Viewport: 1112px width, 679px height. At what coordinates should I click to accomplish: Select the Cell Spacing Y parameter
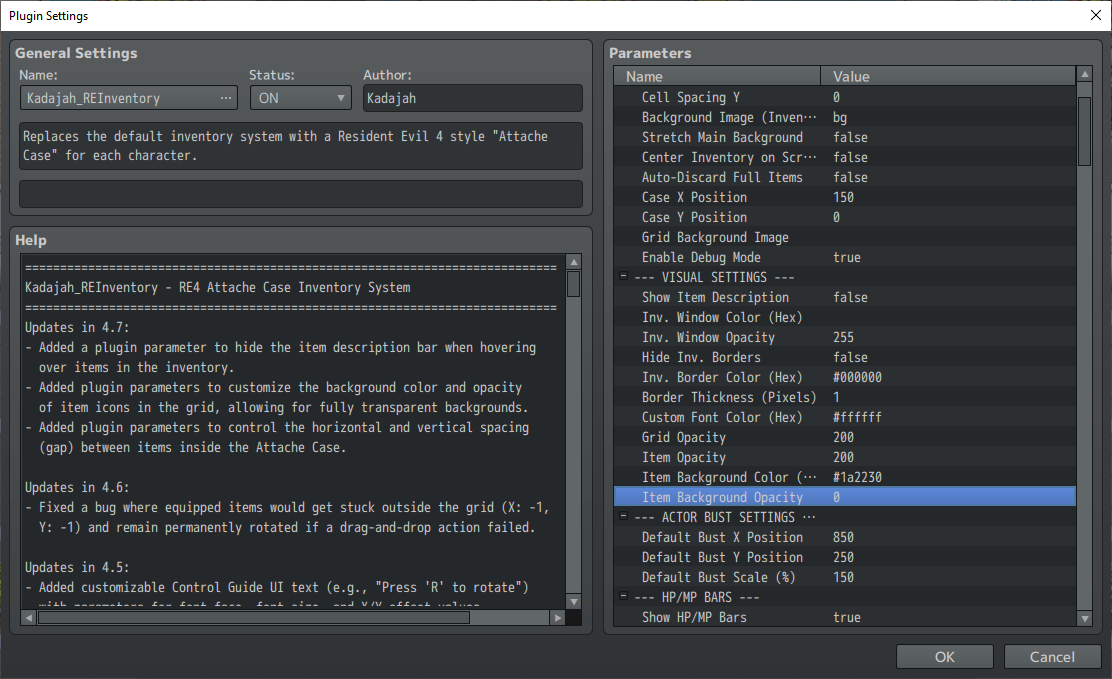[845, 97]
